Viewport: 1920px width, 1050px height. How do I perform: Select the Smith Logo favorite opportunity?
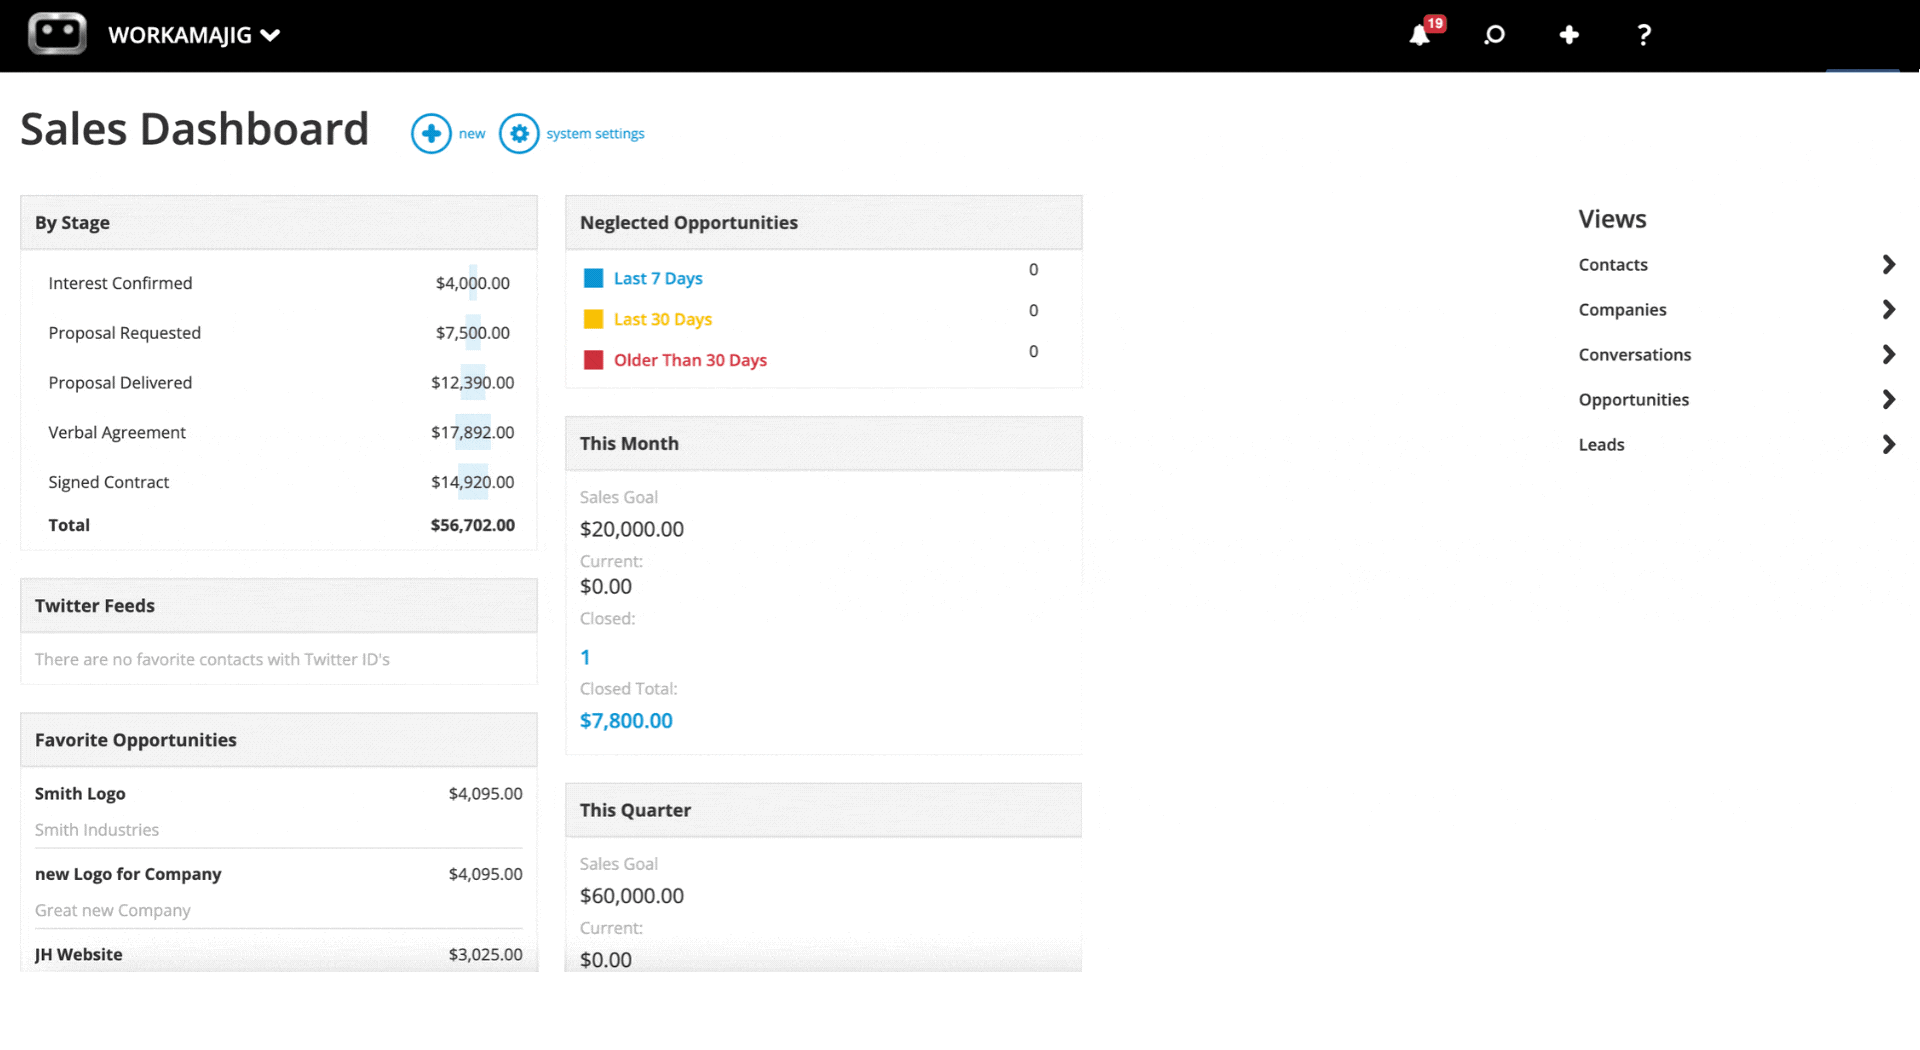80,793
